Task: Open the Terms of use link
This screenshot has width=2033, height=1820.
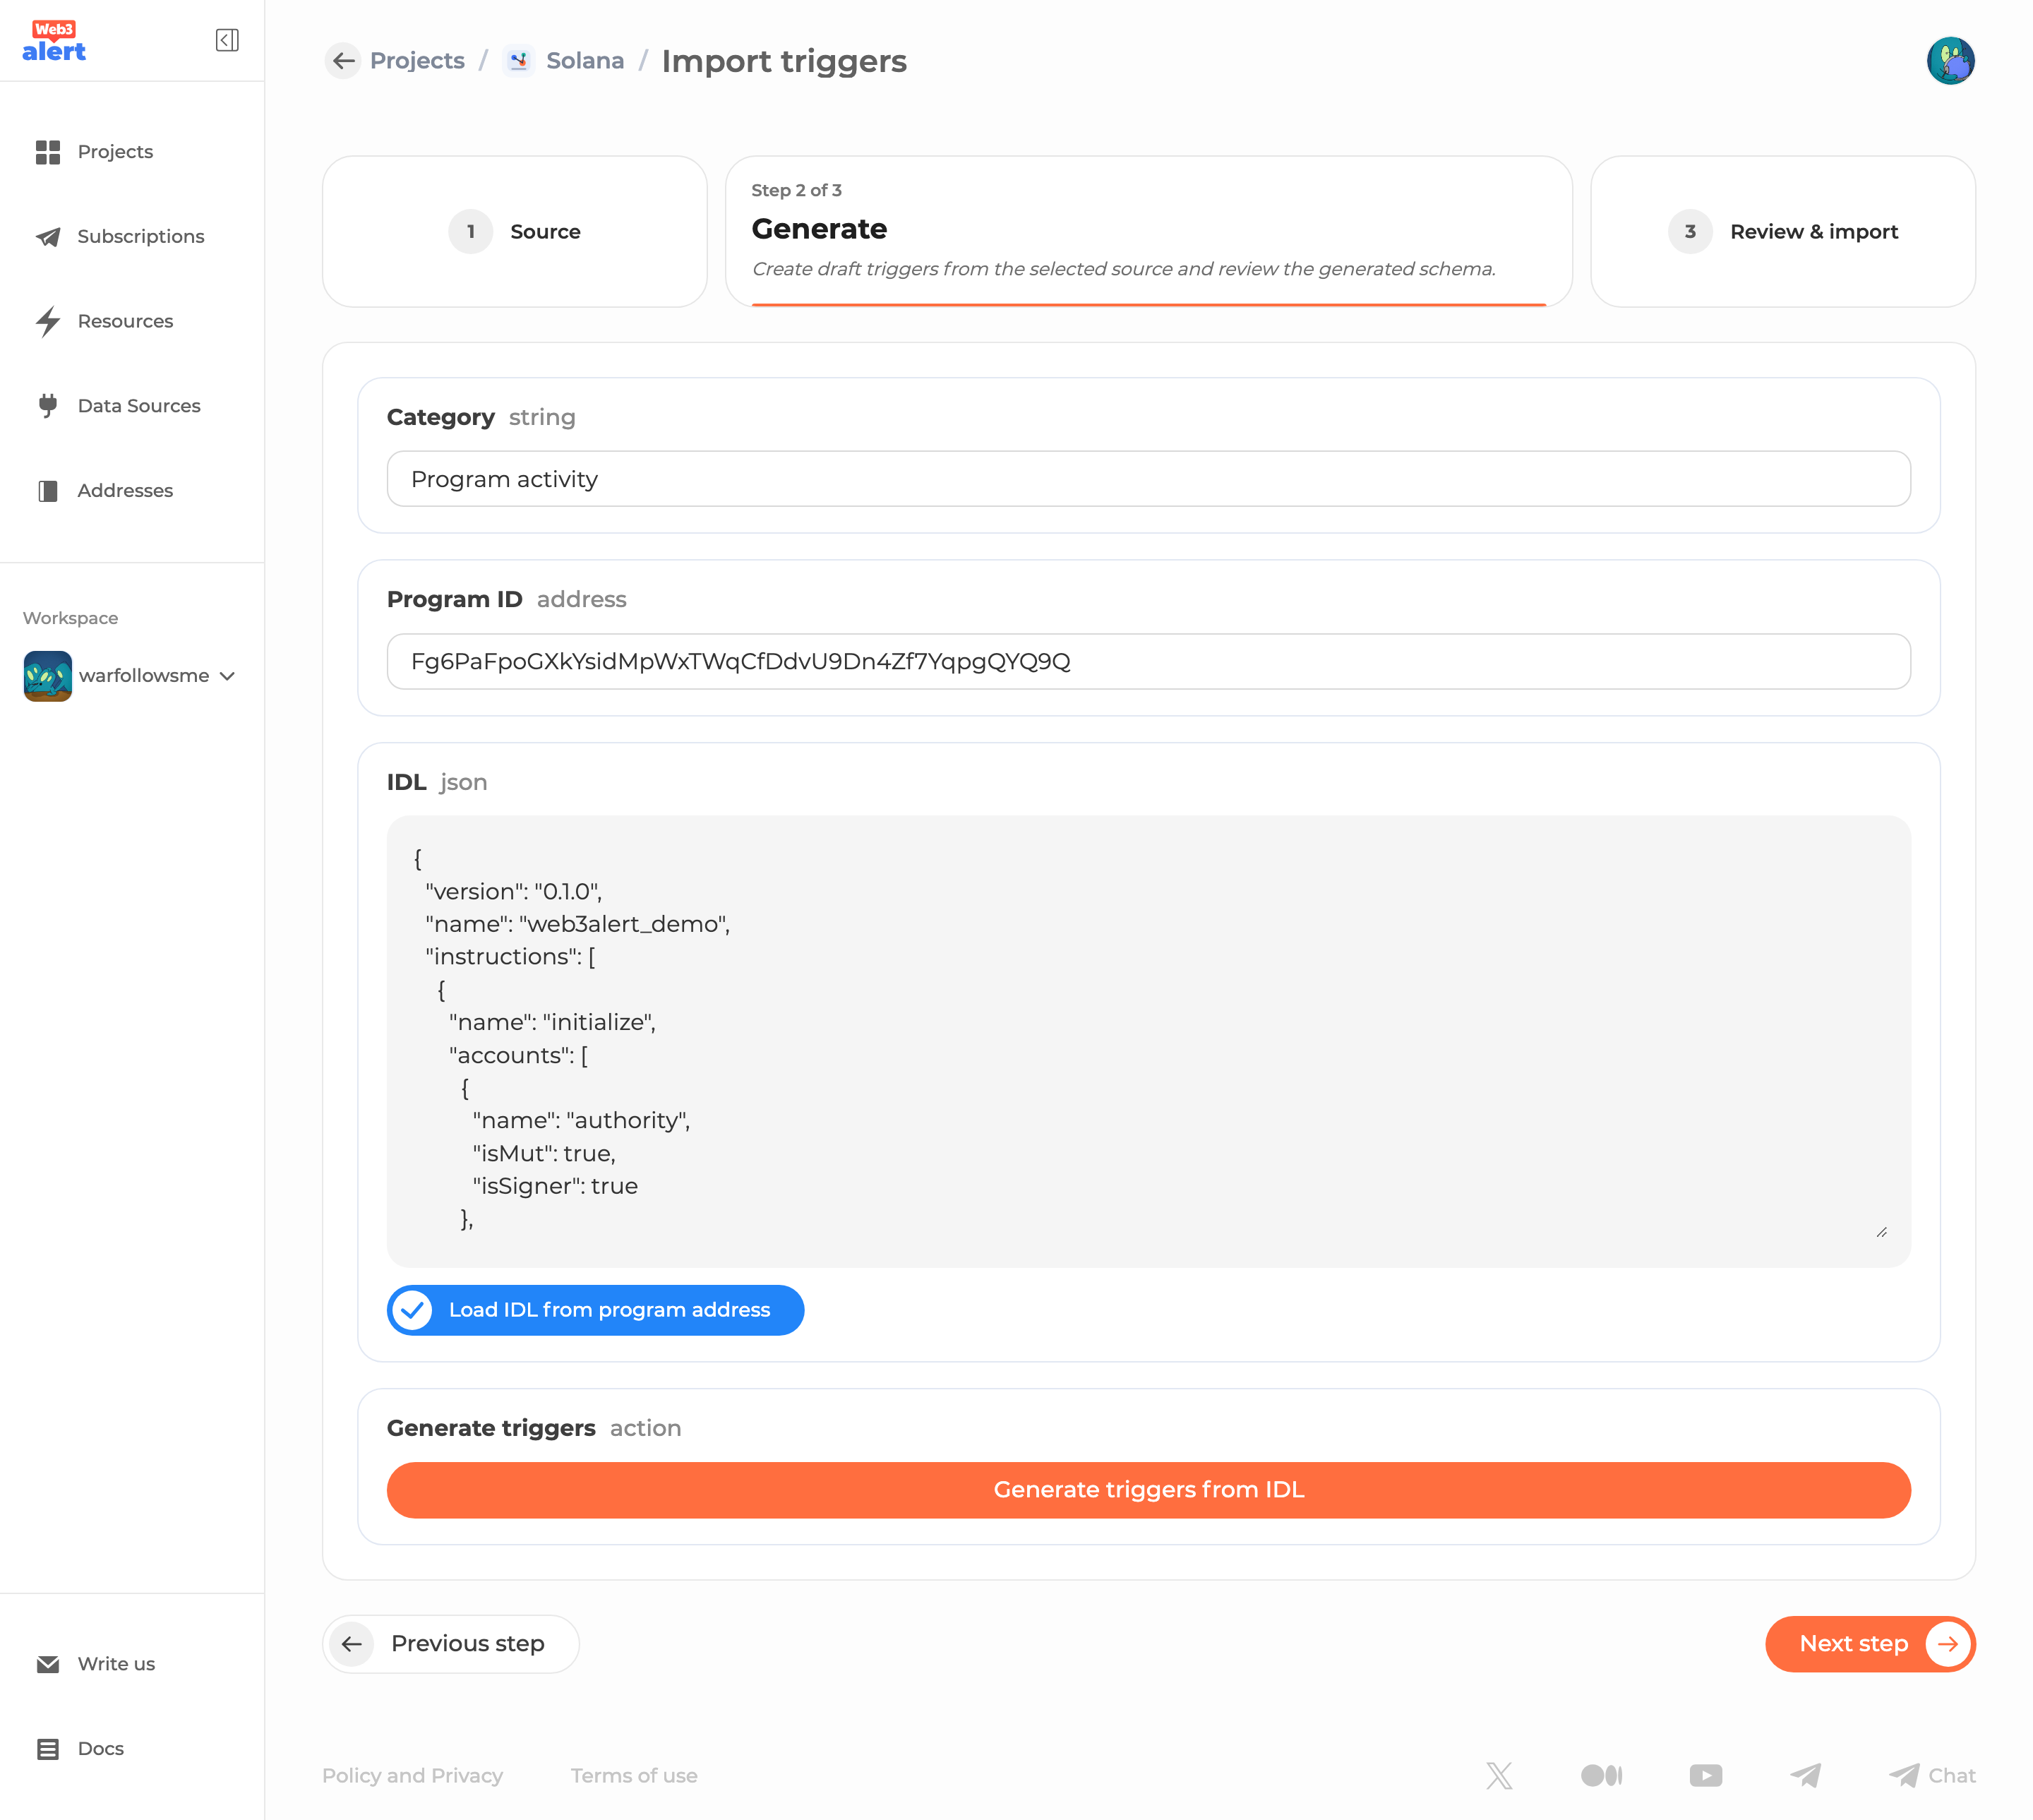Action: [634, 1776]
